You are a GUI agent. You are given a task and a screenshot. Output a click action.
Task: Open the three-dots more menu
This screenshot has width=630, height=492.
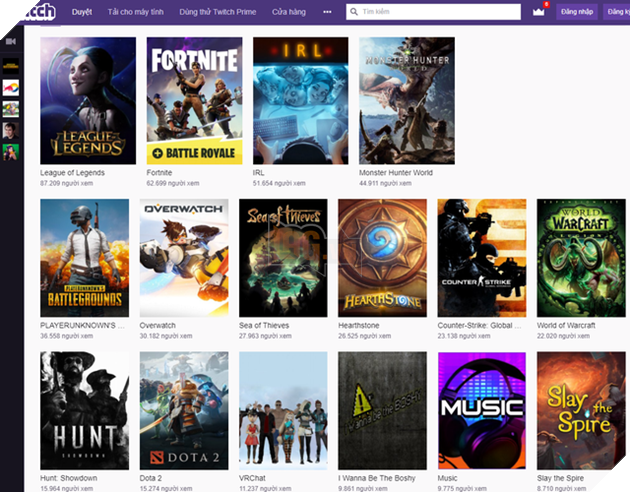pyautogui.click(x=327, y=12)
